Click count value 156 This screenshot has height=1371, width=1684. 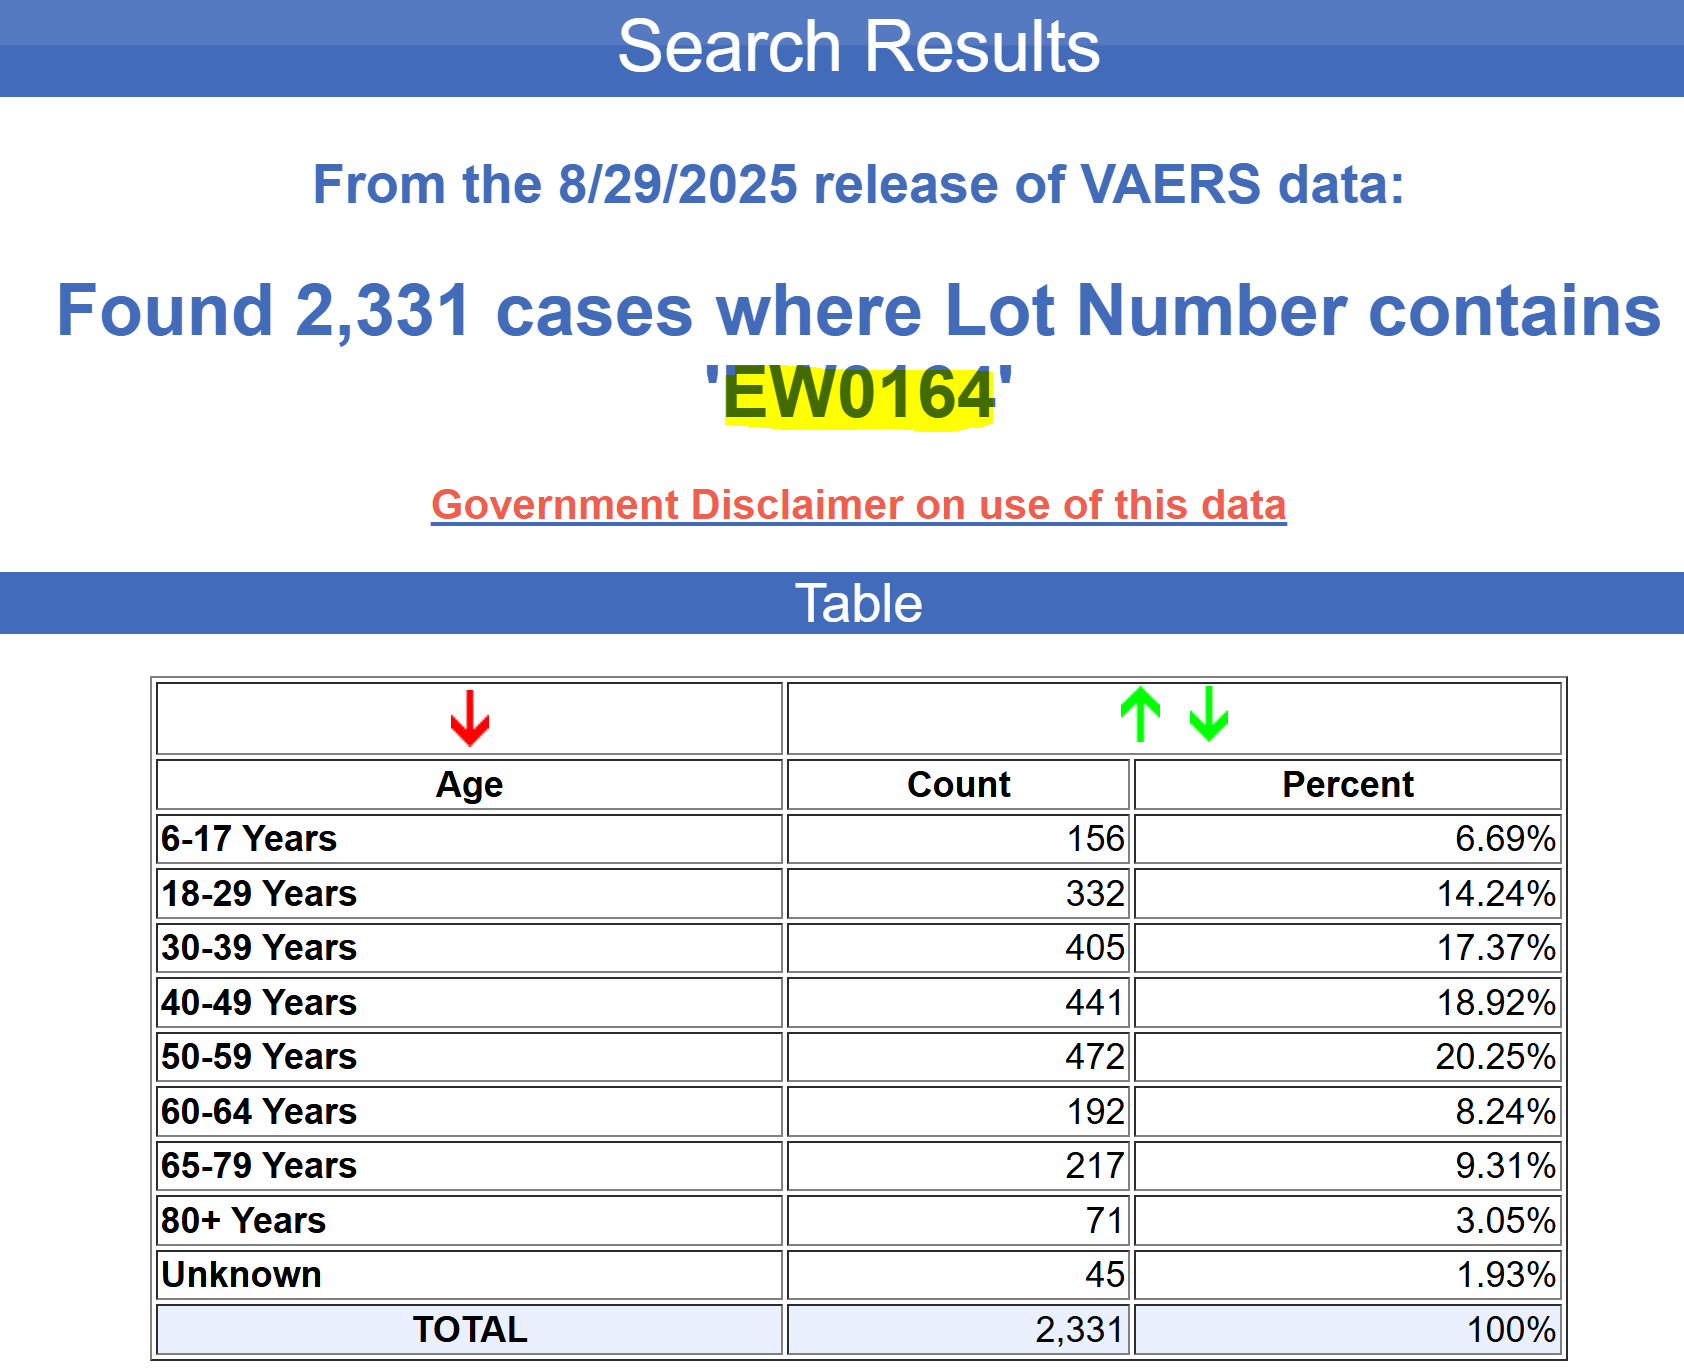tap(1095, 839)
